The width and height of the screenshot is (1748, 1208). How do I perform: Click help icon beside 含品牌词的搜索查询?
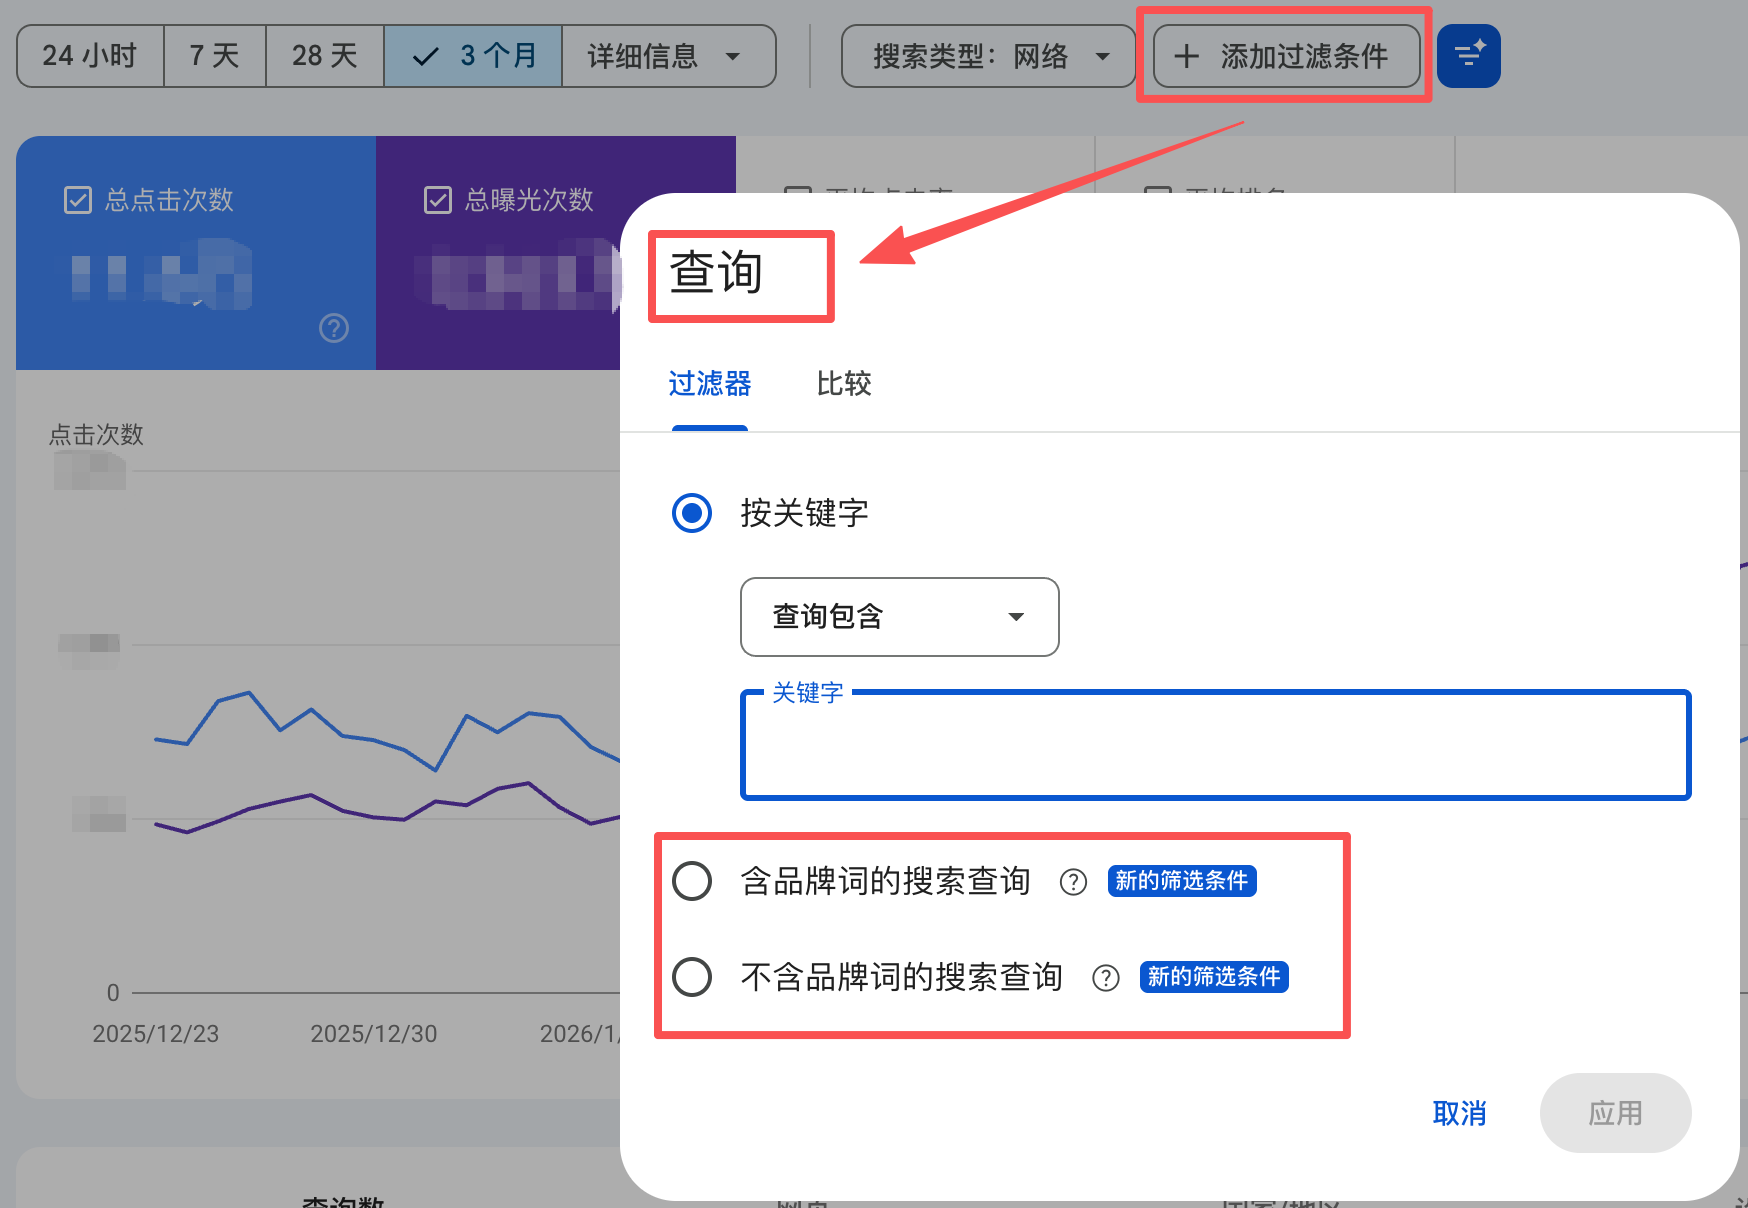coord(1073,882)
